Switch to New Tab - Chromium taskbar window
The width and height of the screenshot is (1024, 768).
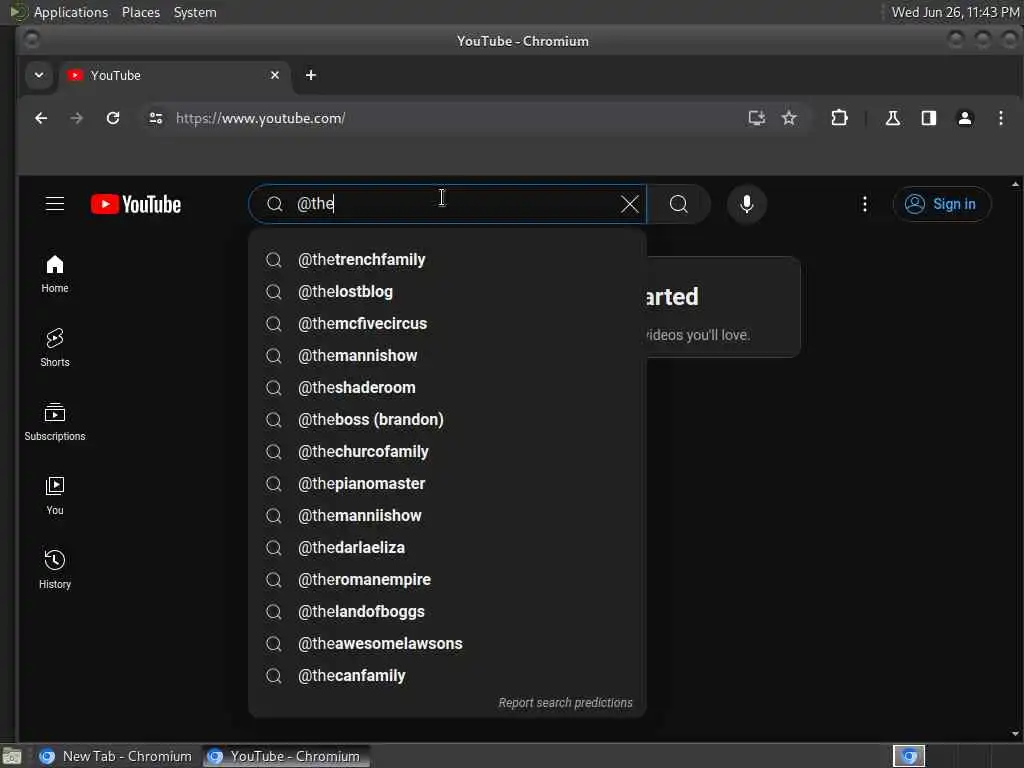click(x=116, y=756)
